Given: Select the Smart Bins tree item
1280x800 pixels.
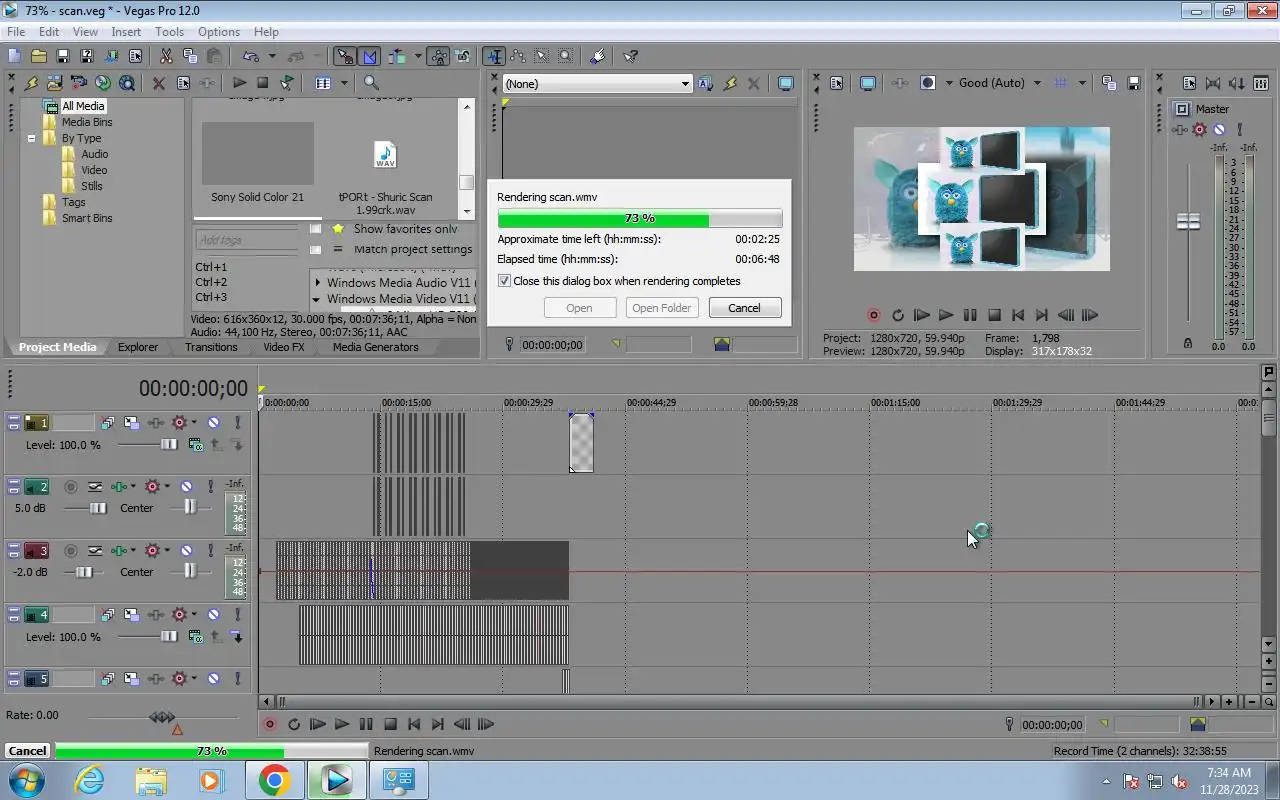Looking at the screenshot, I should 87,218.
